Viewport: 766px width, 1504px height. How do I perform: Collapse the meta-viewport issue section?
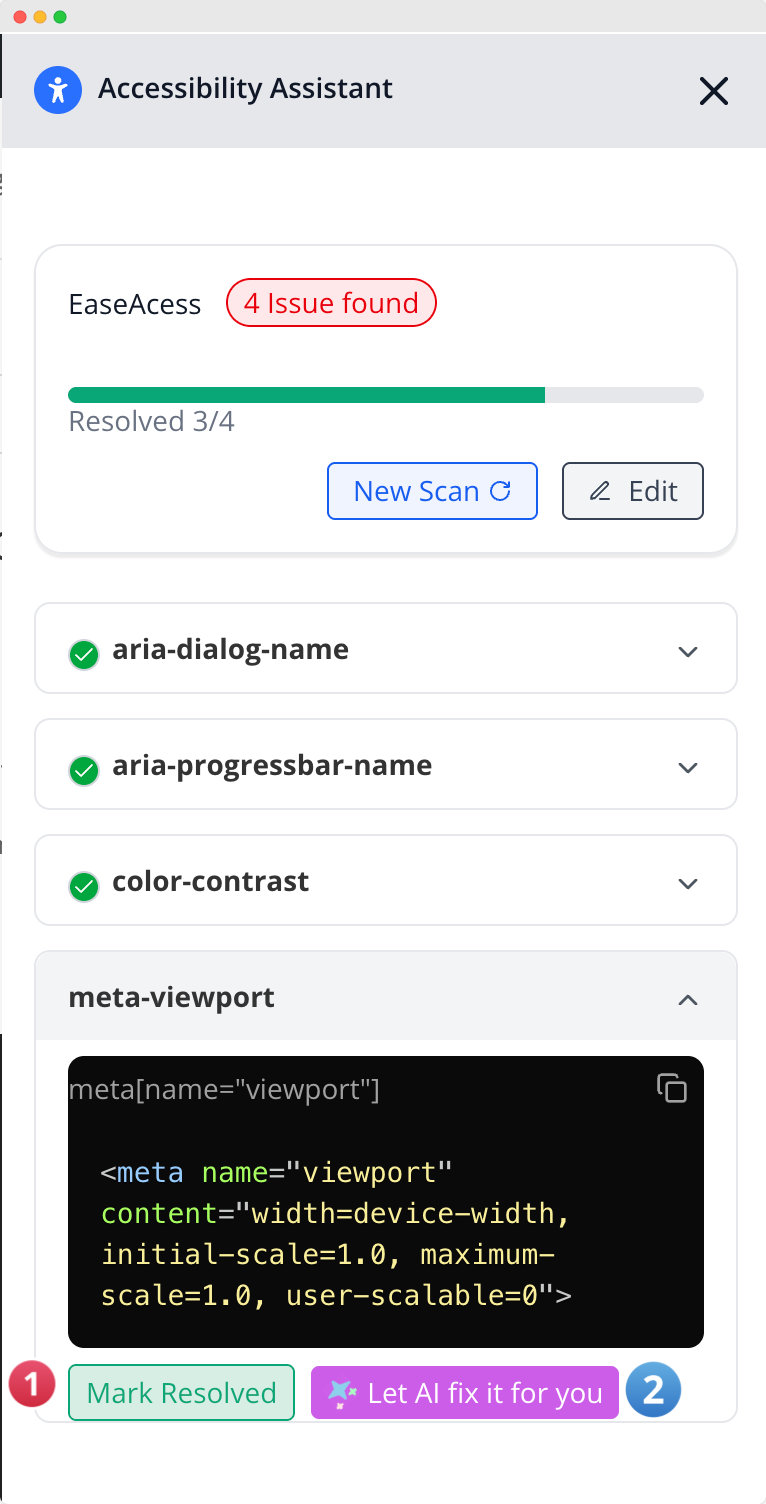(x=687, y=1000)
